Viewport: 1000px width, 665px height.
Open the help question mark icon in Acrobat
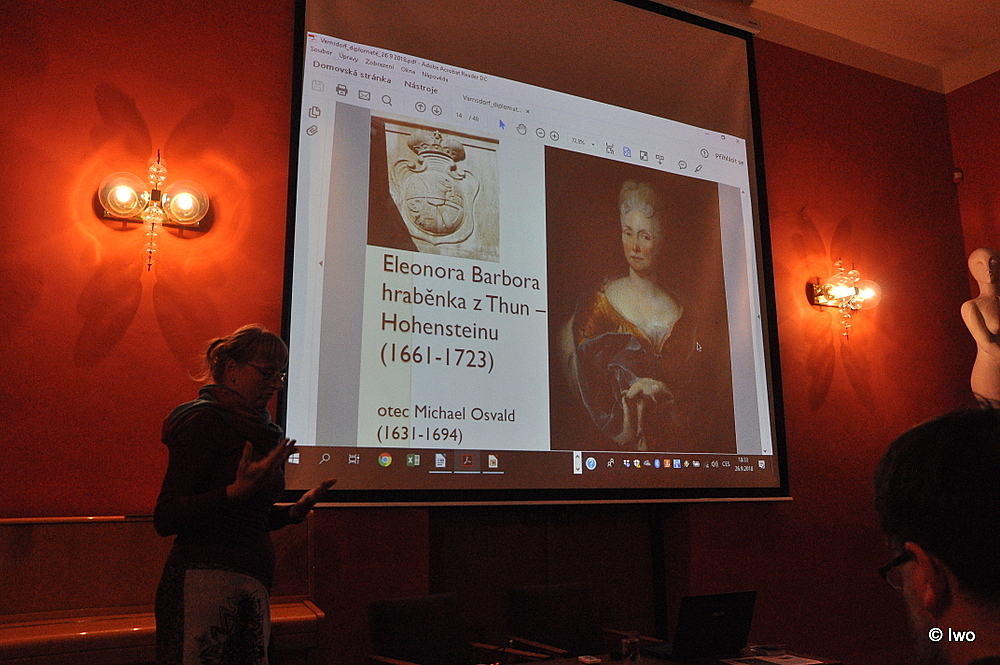click(x=704, y=154)
